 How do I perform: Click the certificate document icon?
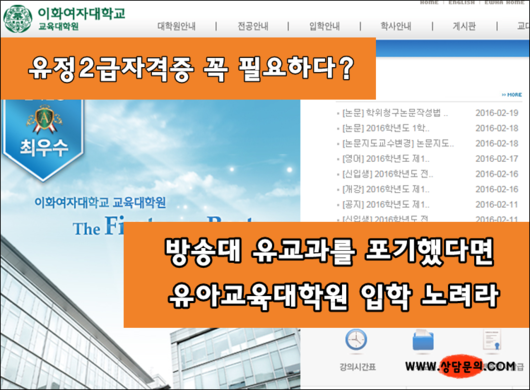(492, 341)
